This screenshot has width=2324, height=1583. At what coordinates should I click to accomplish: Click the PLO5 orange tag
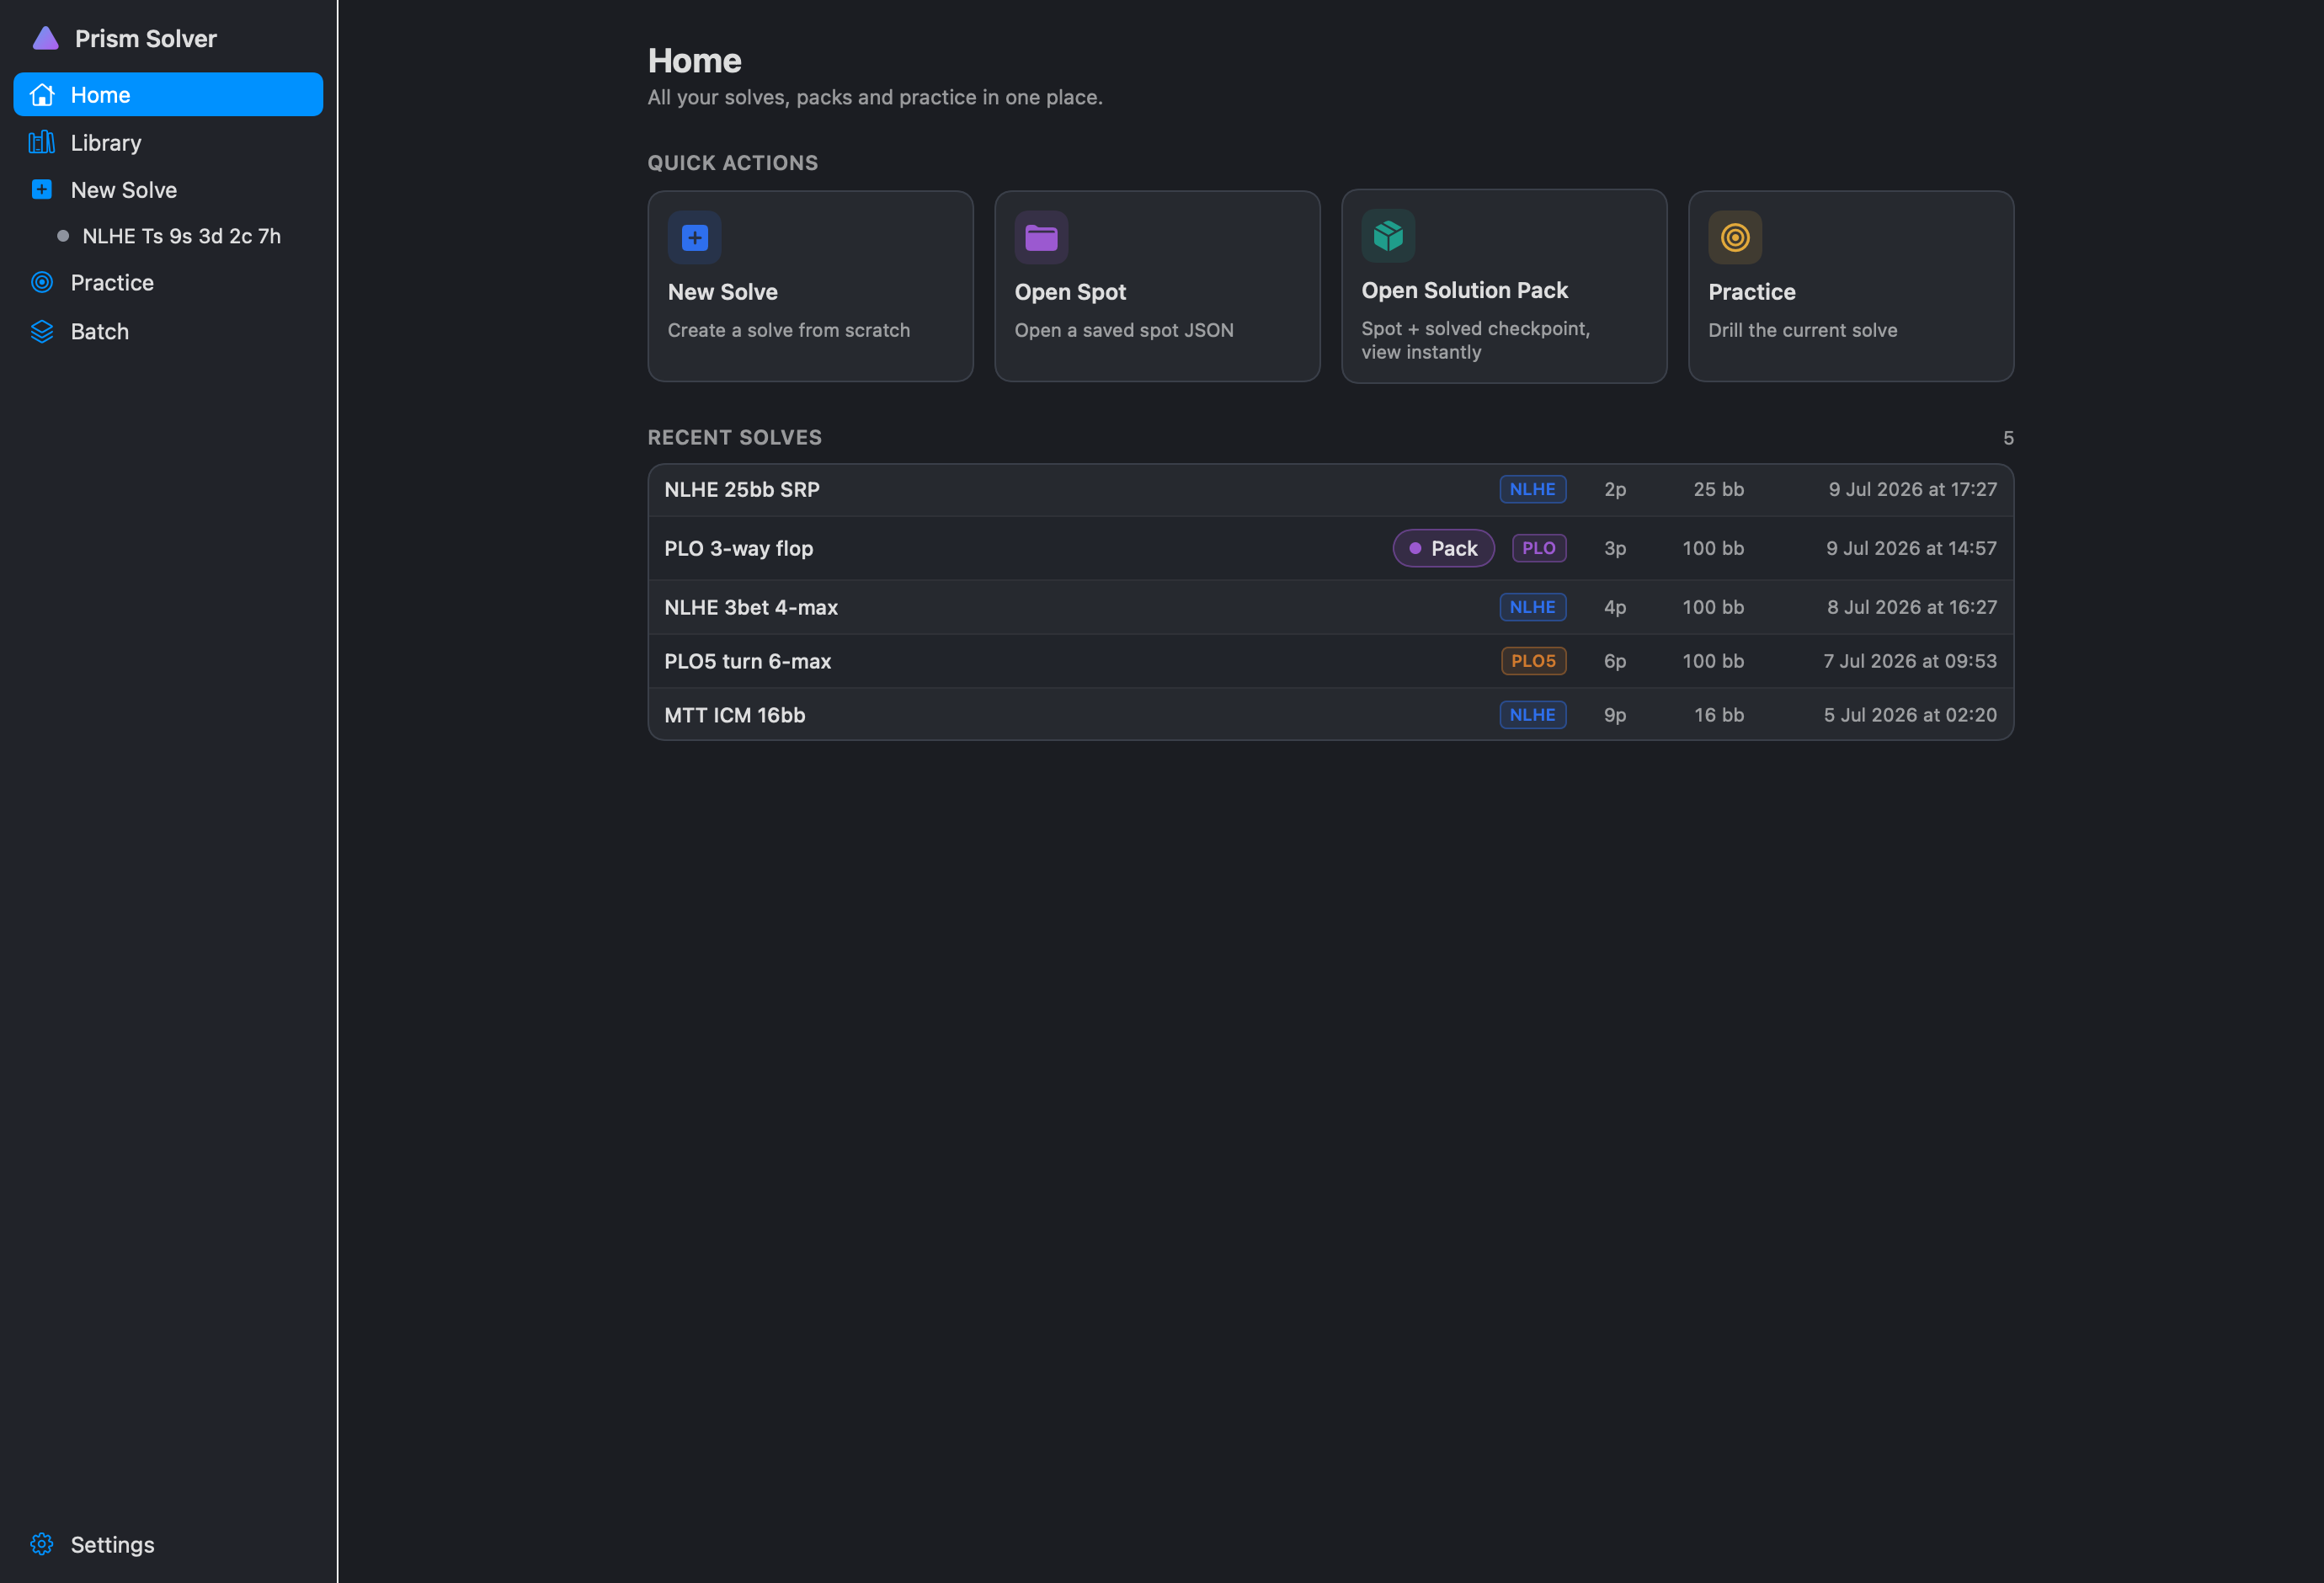coord(1533,661)
